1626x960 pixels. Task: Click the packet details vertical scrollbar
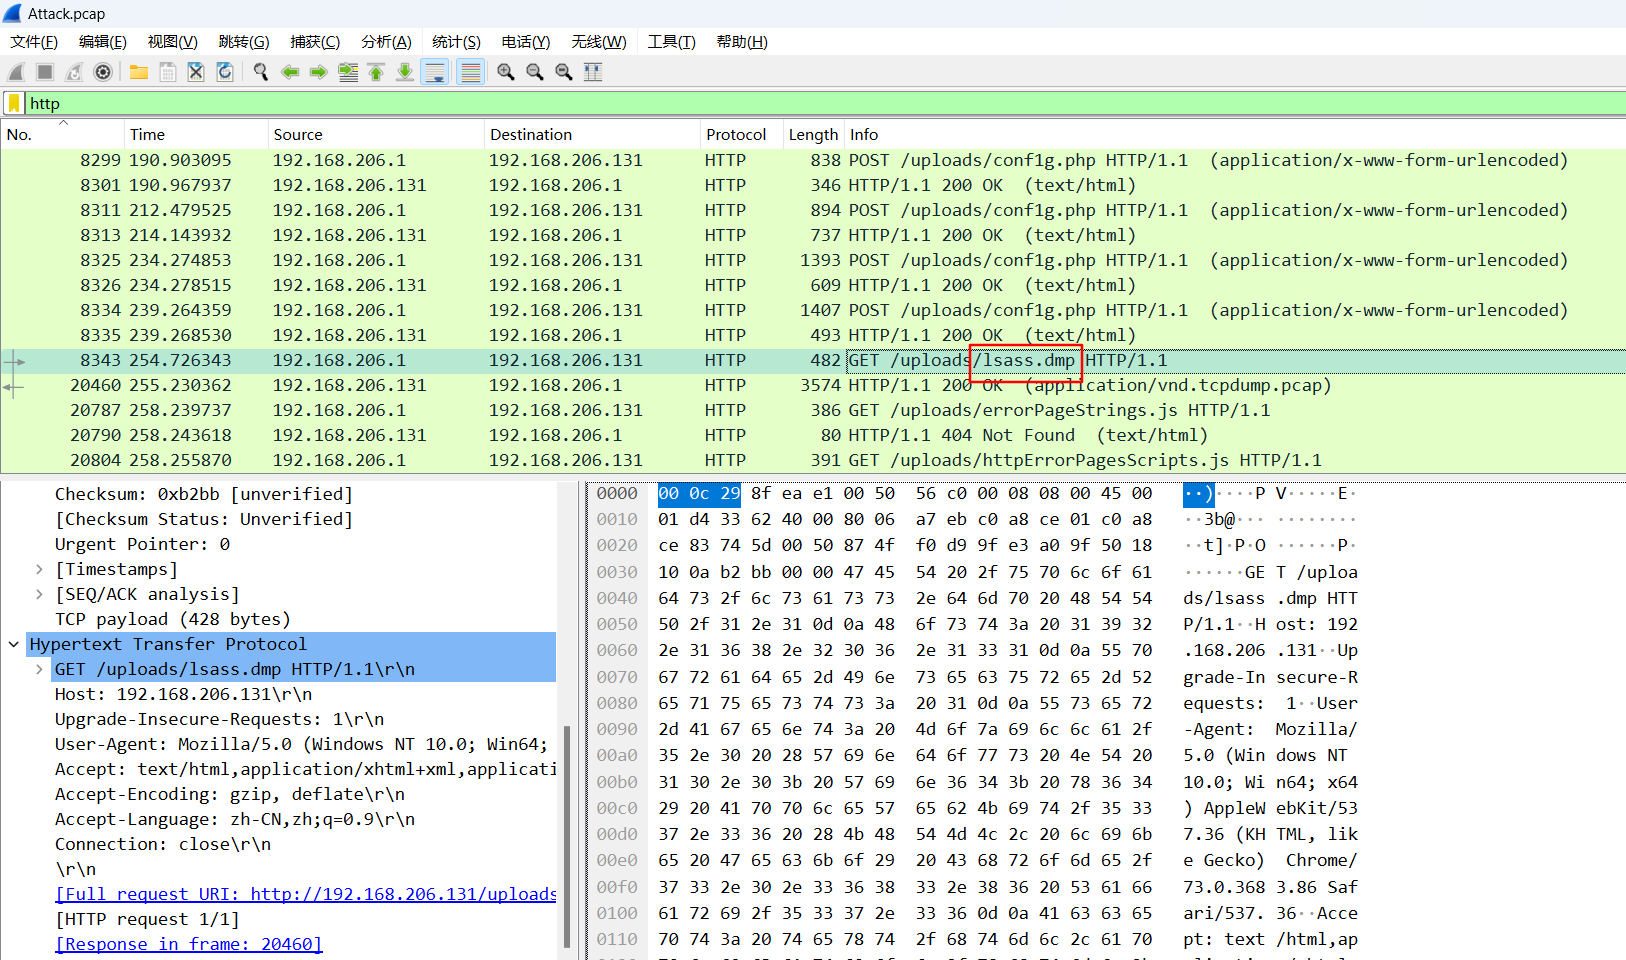tap(567, 835)
